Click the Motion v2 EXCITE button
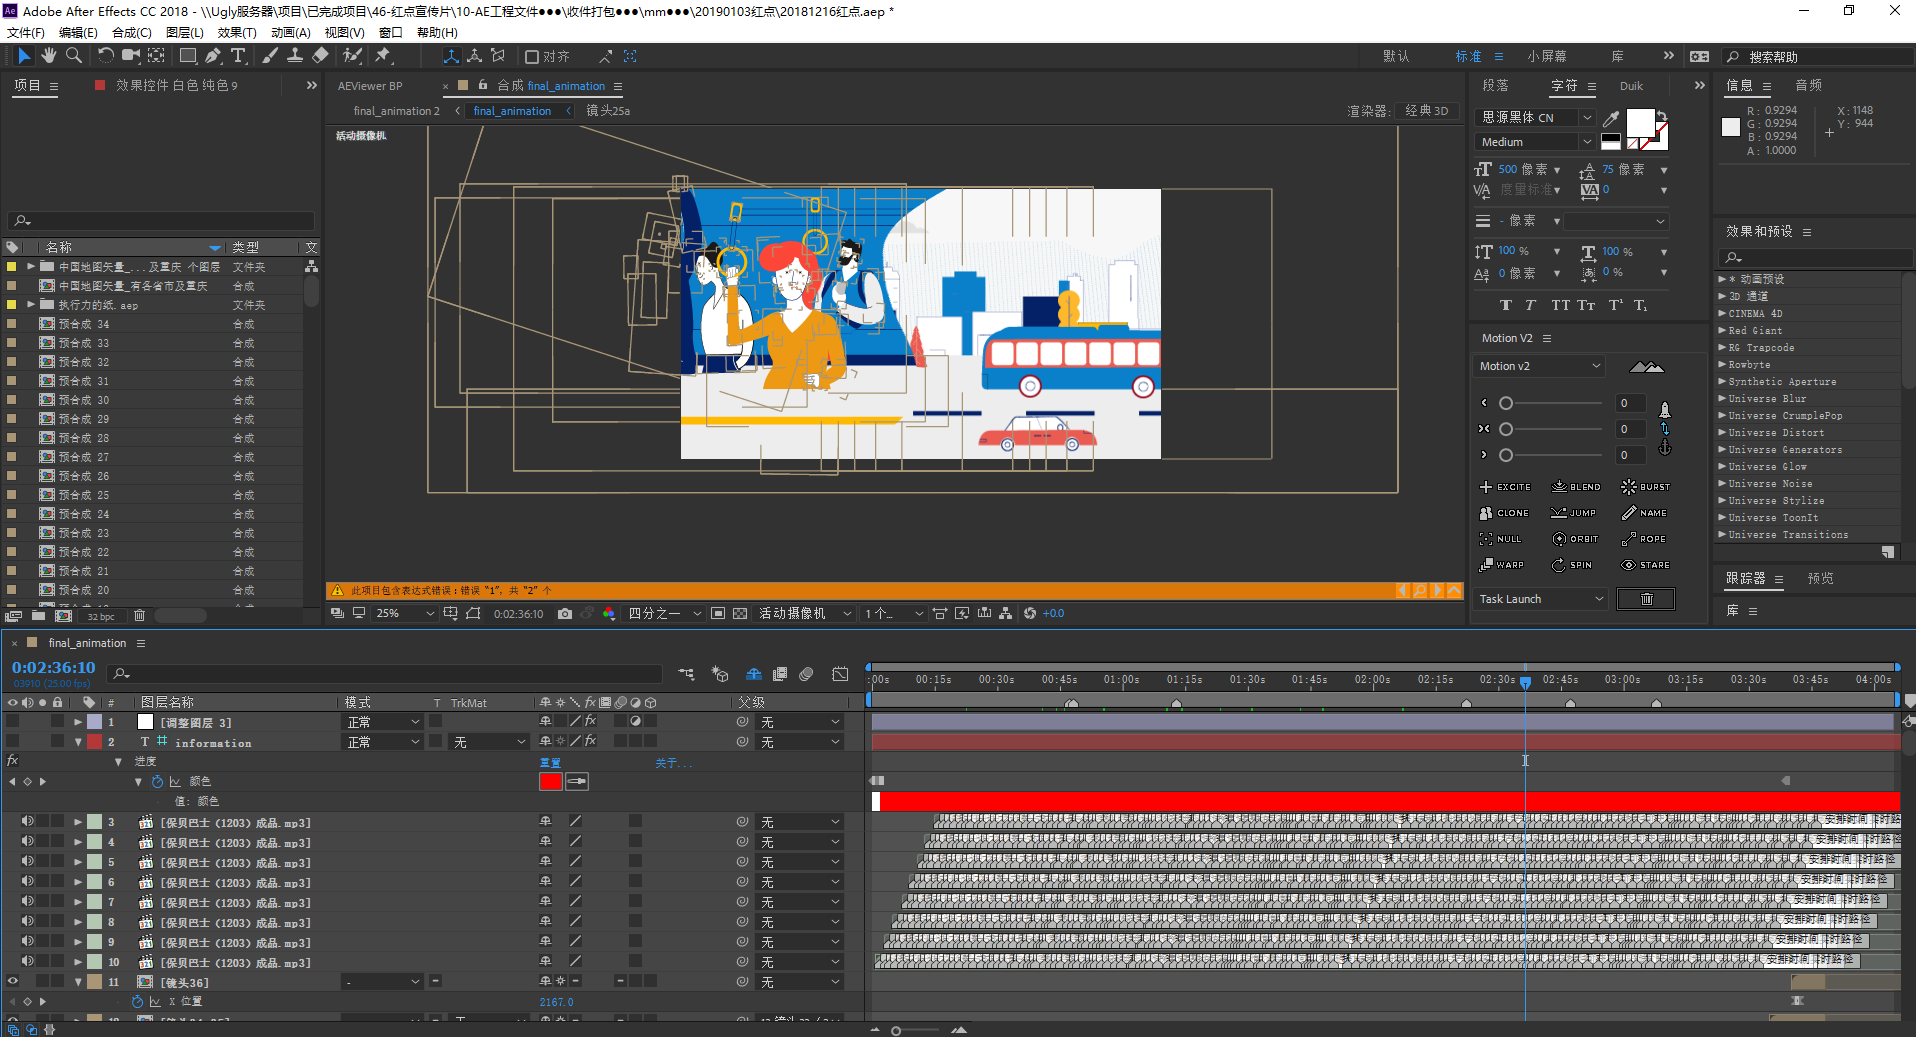The image size is (1916, 1037). click(x=1505, y=487)
